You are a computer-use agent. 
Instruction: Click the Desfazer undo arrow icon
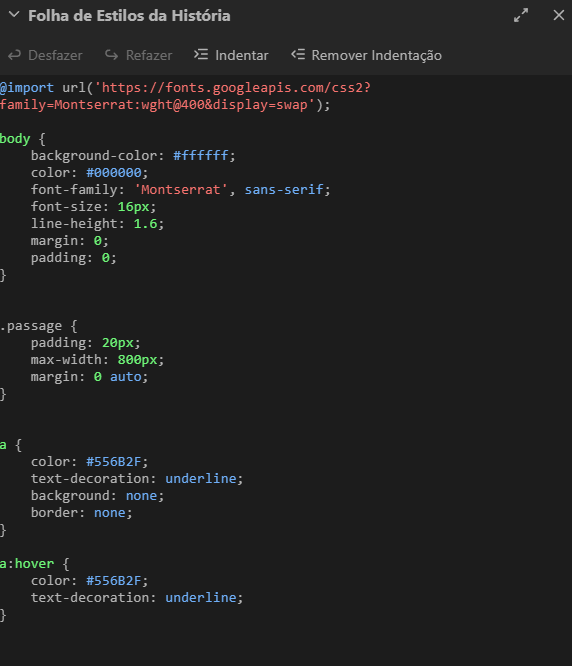[x=14, y=55]
